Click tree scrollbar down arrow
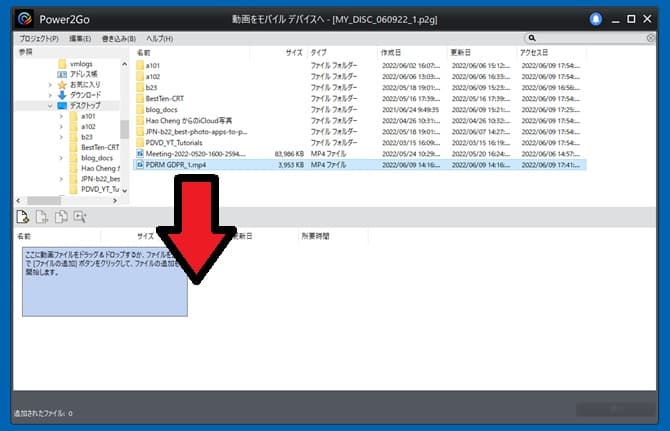The width and height of the screenshot is (670, 431). coord(124,191)
